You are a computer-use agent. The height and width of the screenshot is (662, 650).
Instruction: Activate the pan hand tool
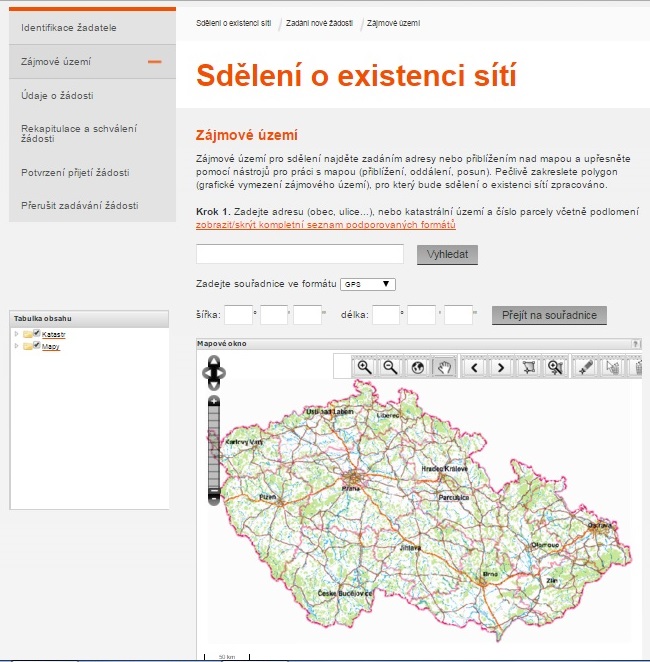[x=443, y=367]
